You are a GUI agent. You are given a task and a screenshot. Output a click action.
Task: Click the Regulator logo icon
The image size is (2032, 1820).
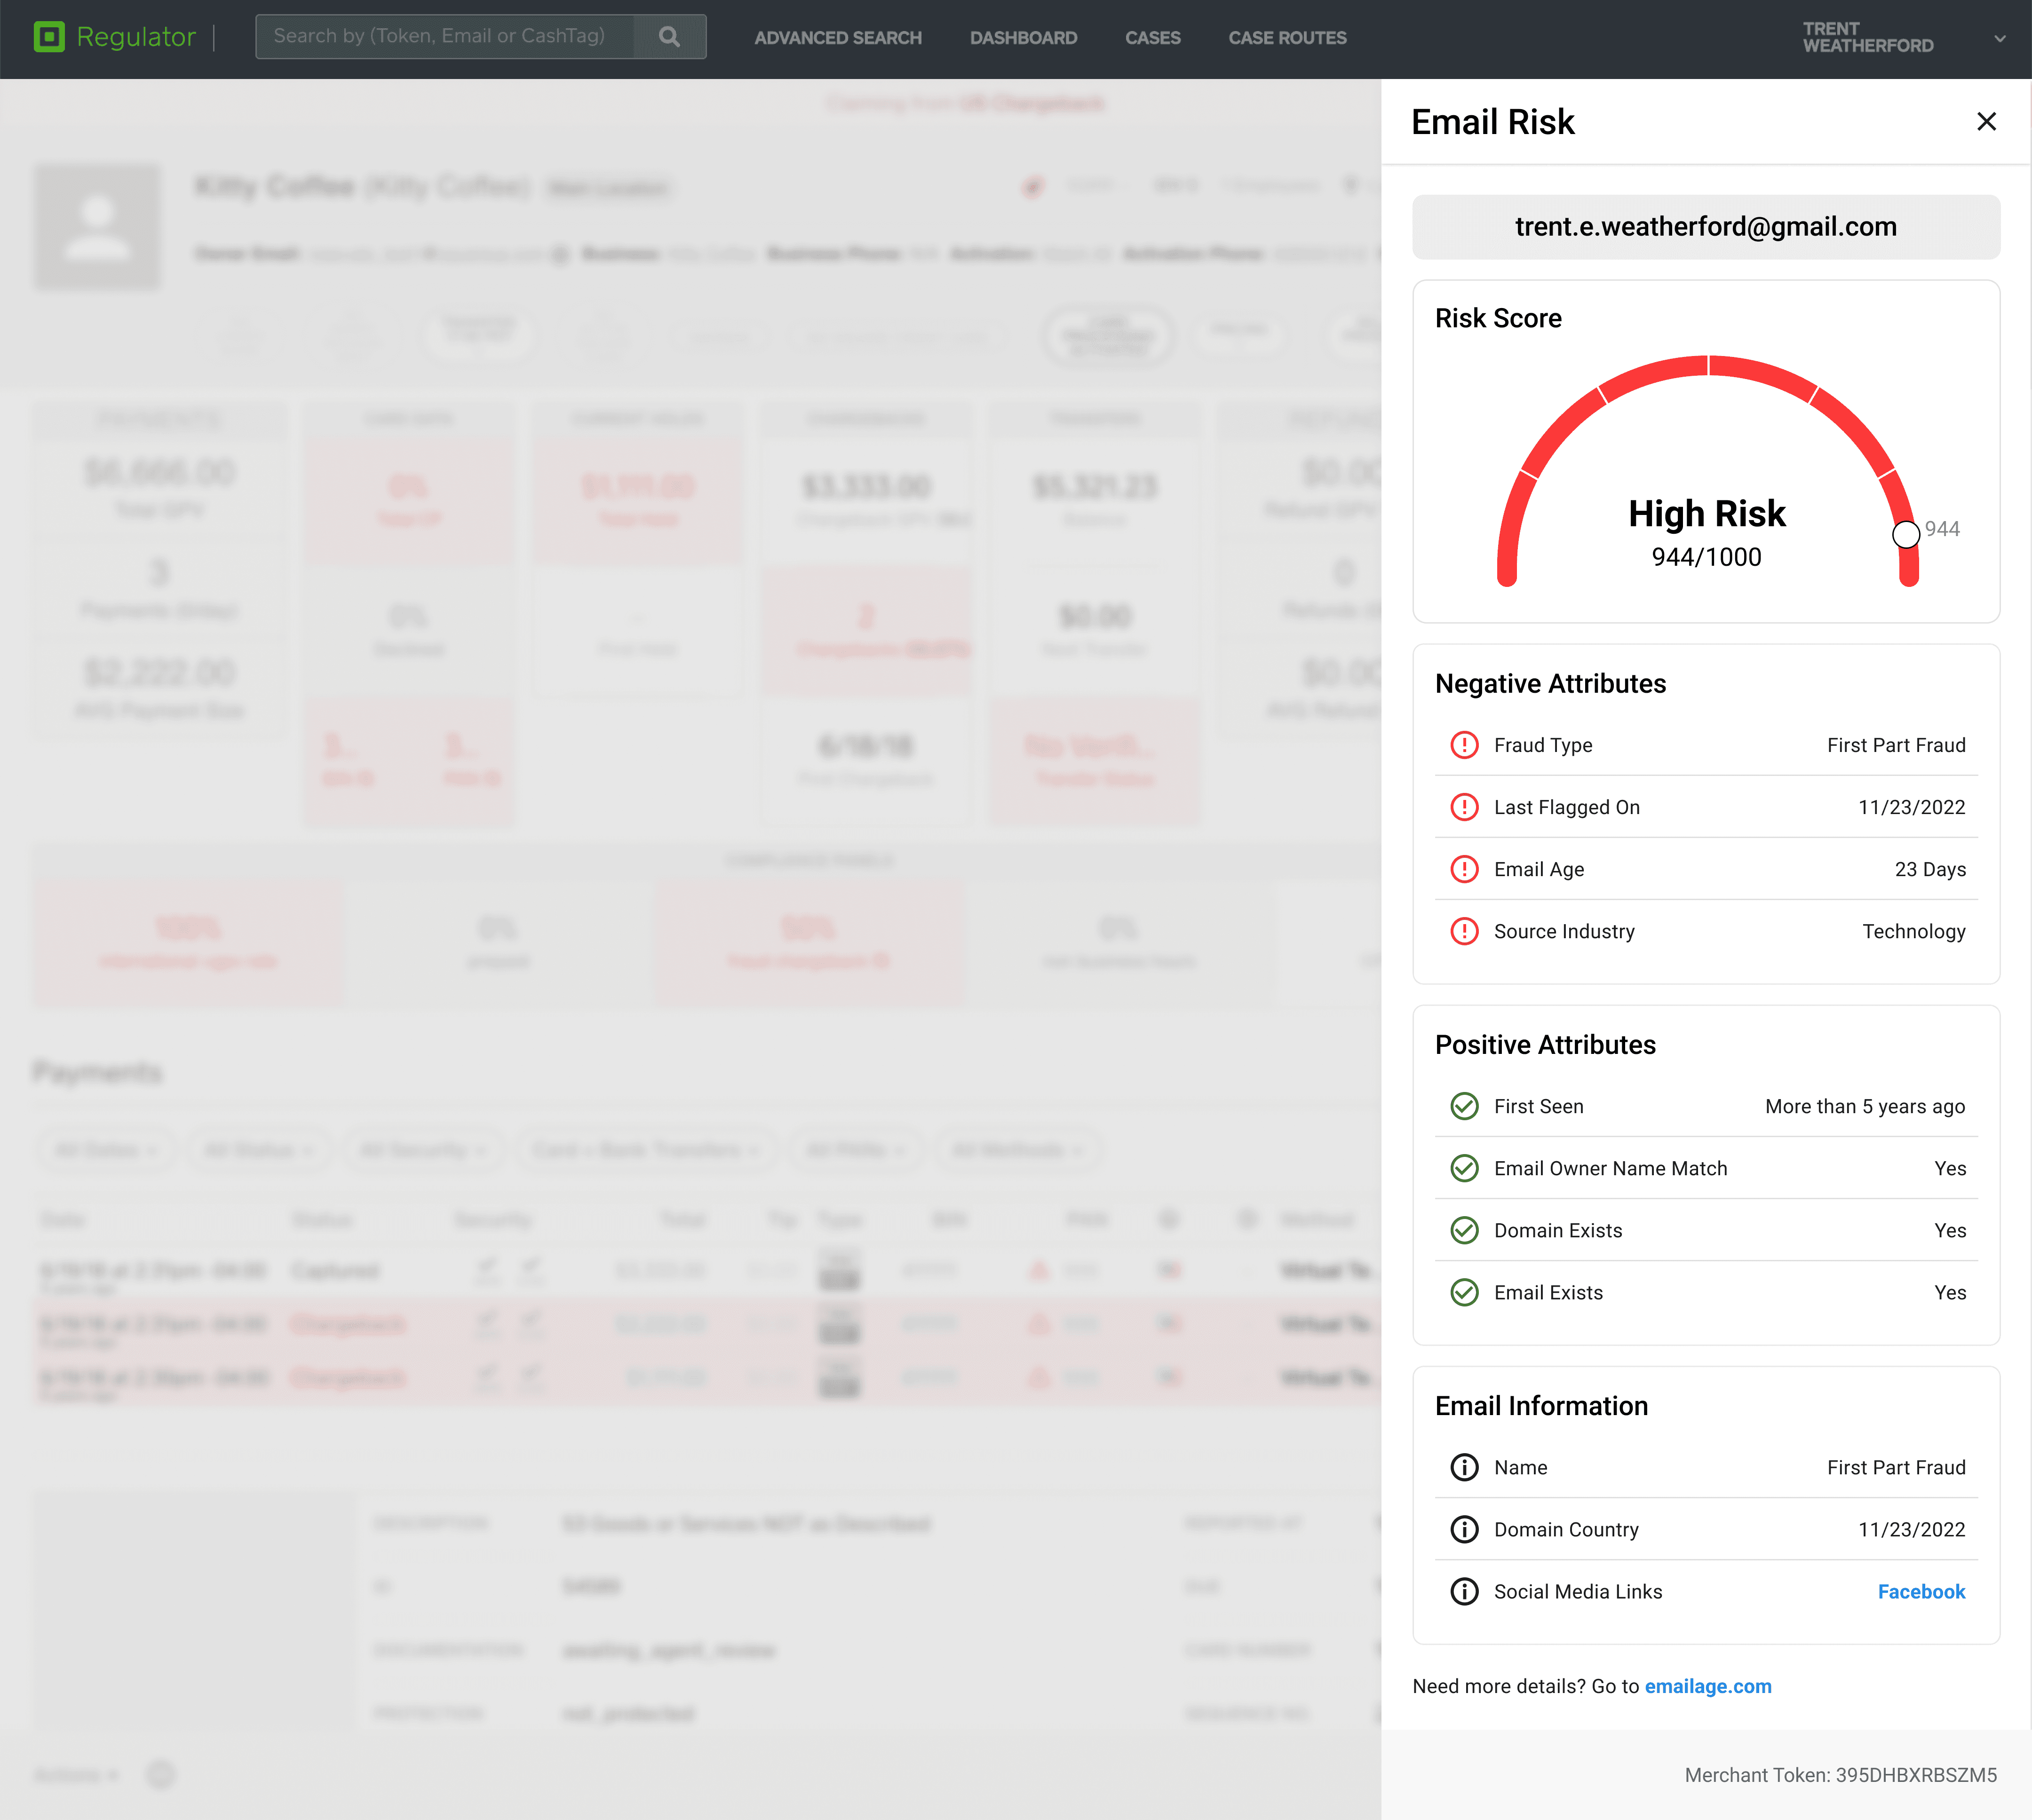click(49, 37)
